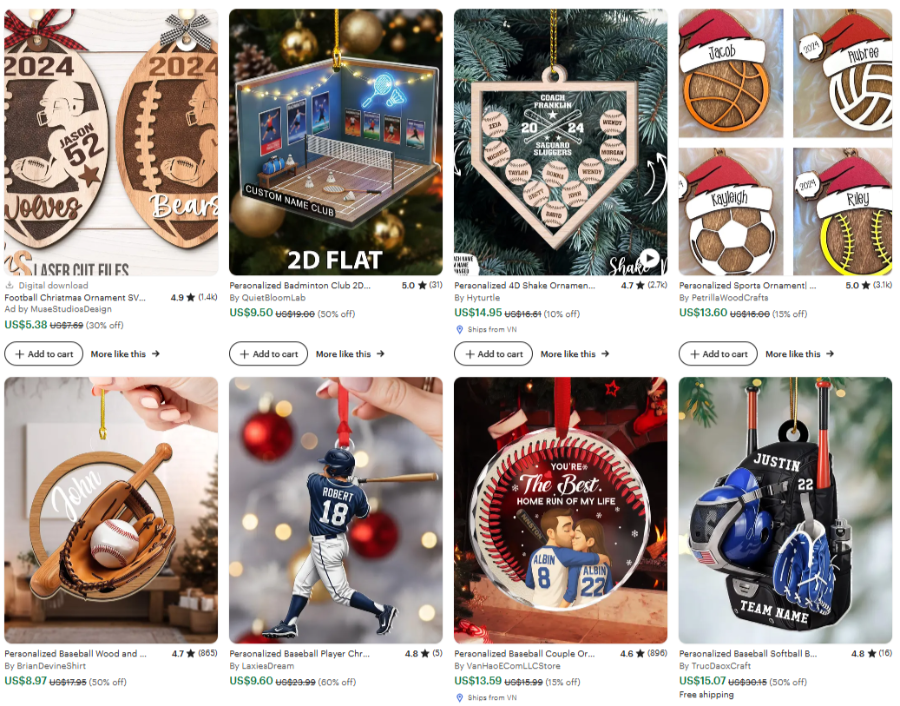900x706 pixels.
Task: Open the Robert 18 baseball player image
Action: point(336,510)
